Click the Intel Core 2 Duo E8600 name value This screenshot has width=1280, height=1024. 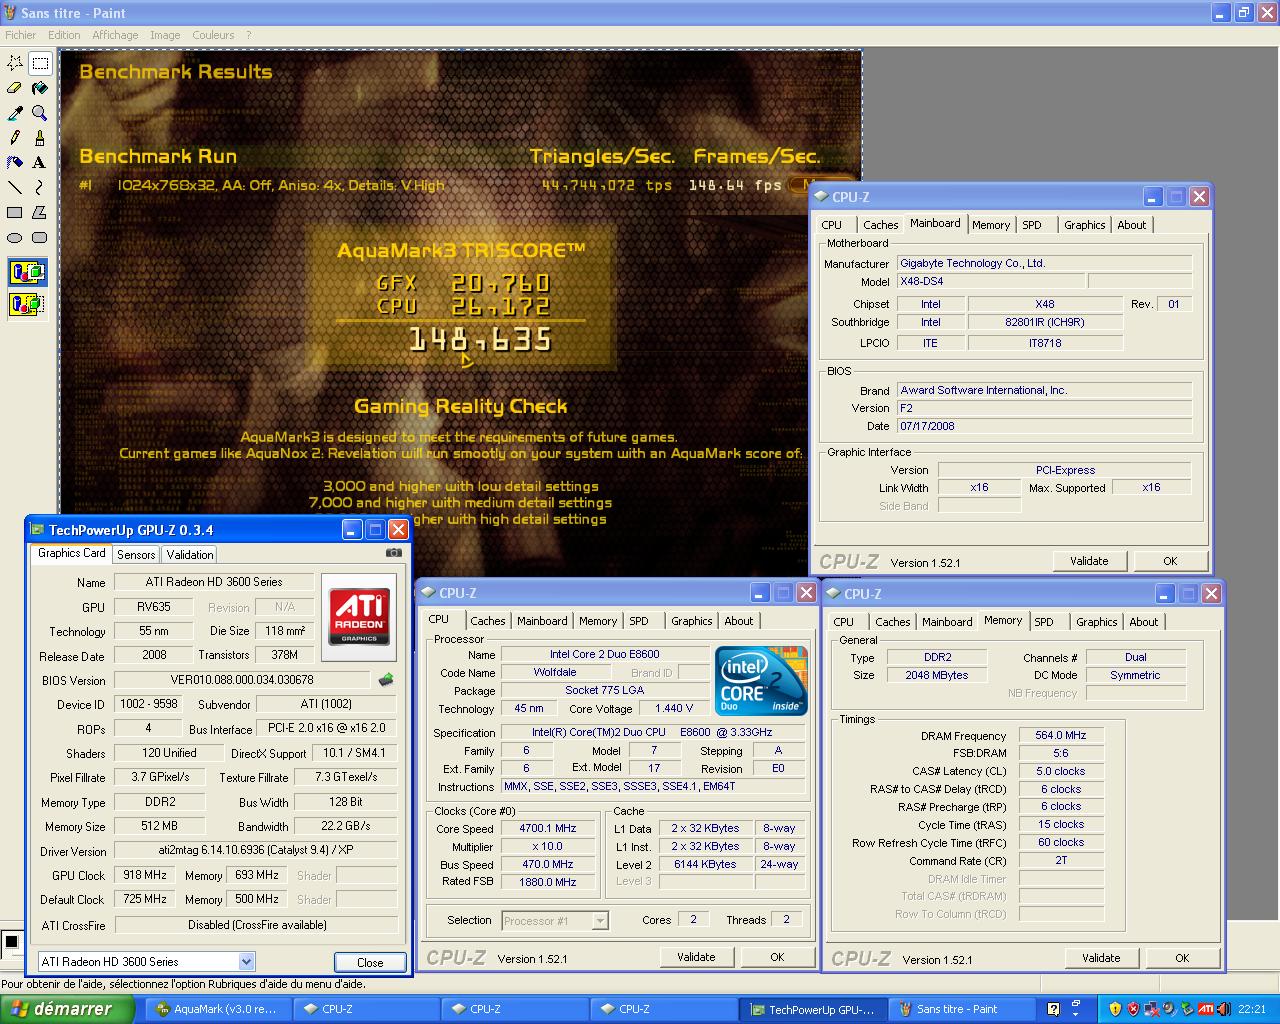coord(604,654)
